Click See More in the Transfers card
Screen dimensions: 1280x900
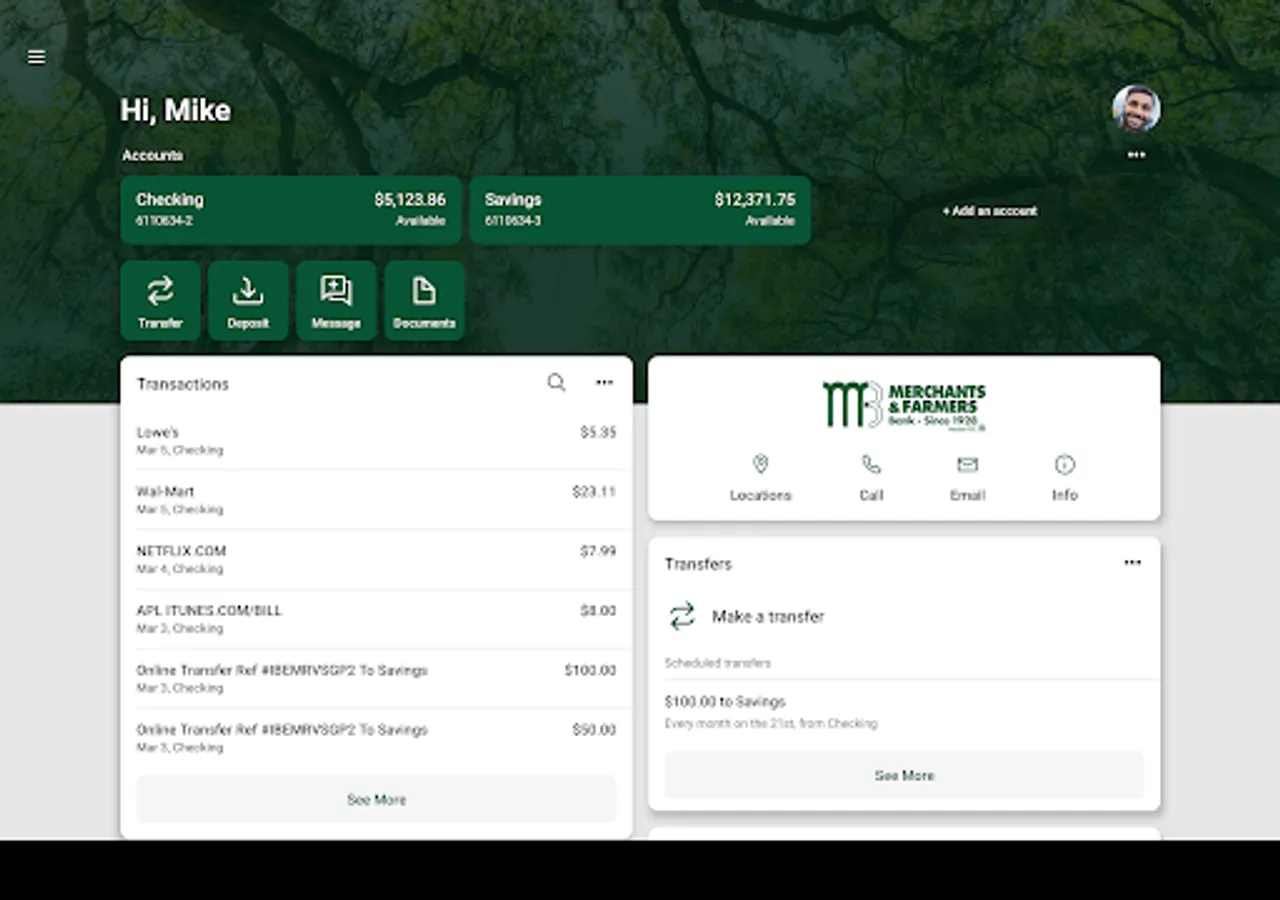[903, 775]
